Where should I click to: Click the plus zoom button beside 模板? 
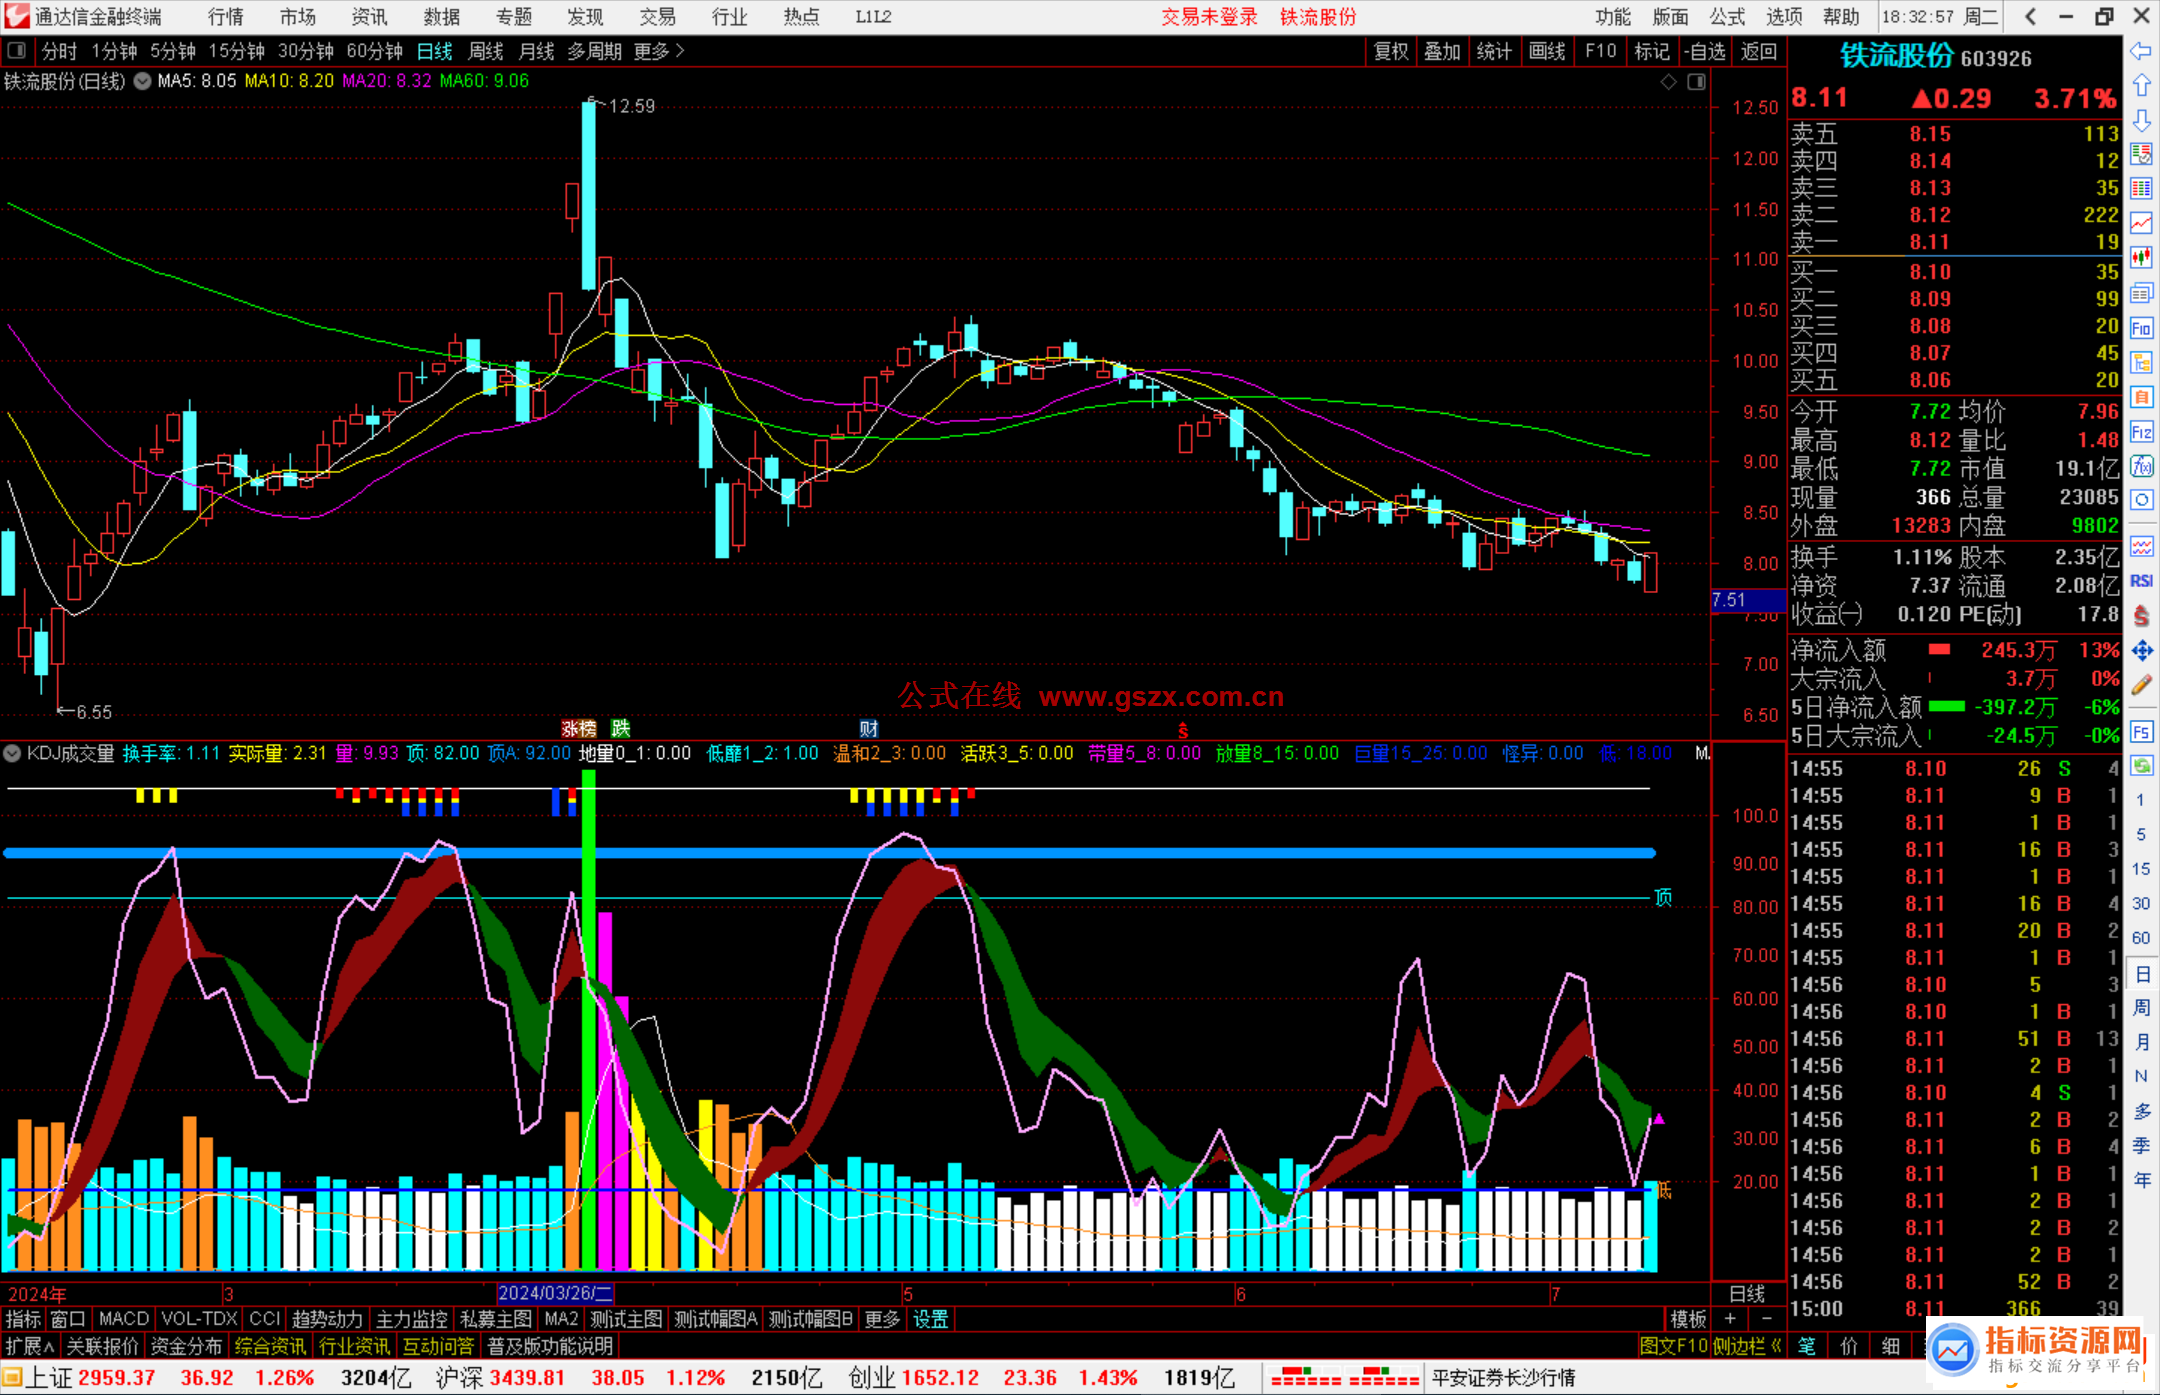point(1731,1319)
